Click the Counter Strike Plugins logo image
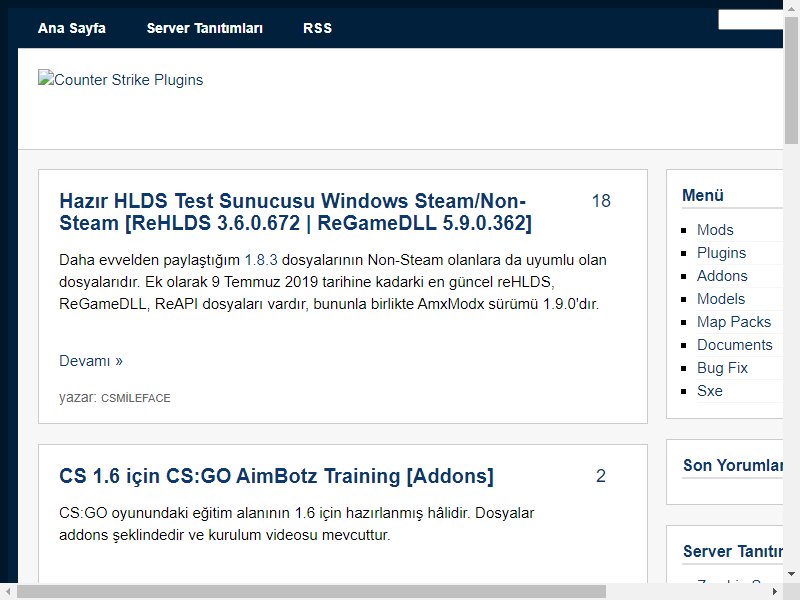The image size is (800, 600). (x=120, y=80)
